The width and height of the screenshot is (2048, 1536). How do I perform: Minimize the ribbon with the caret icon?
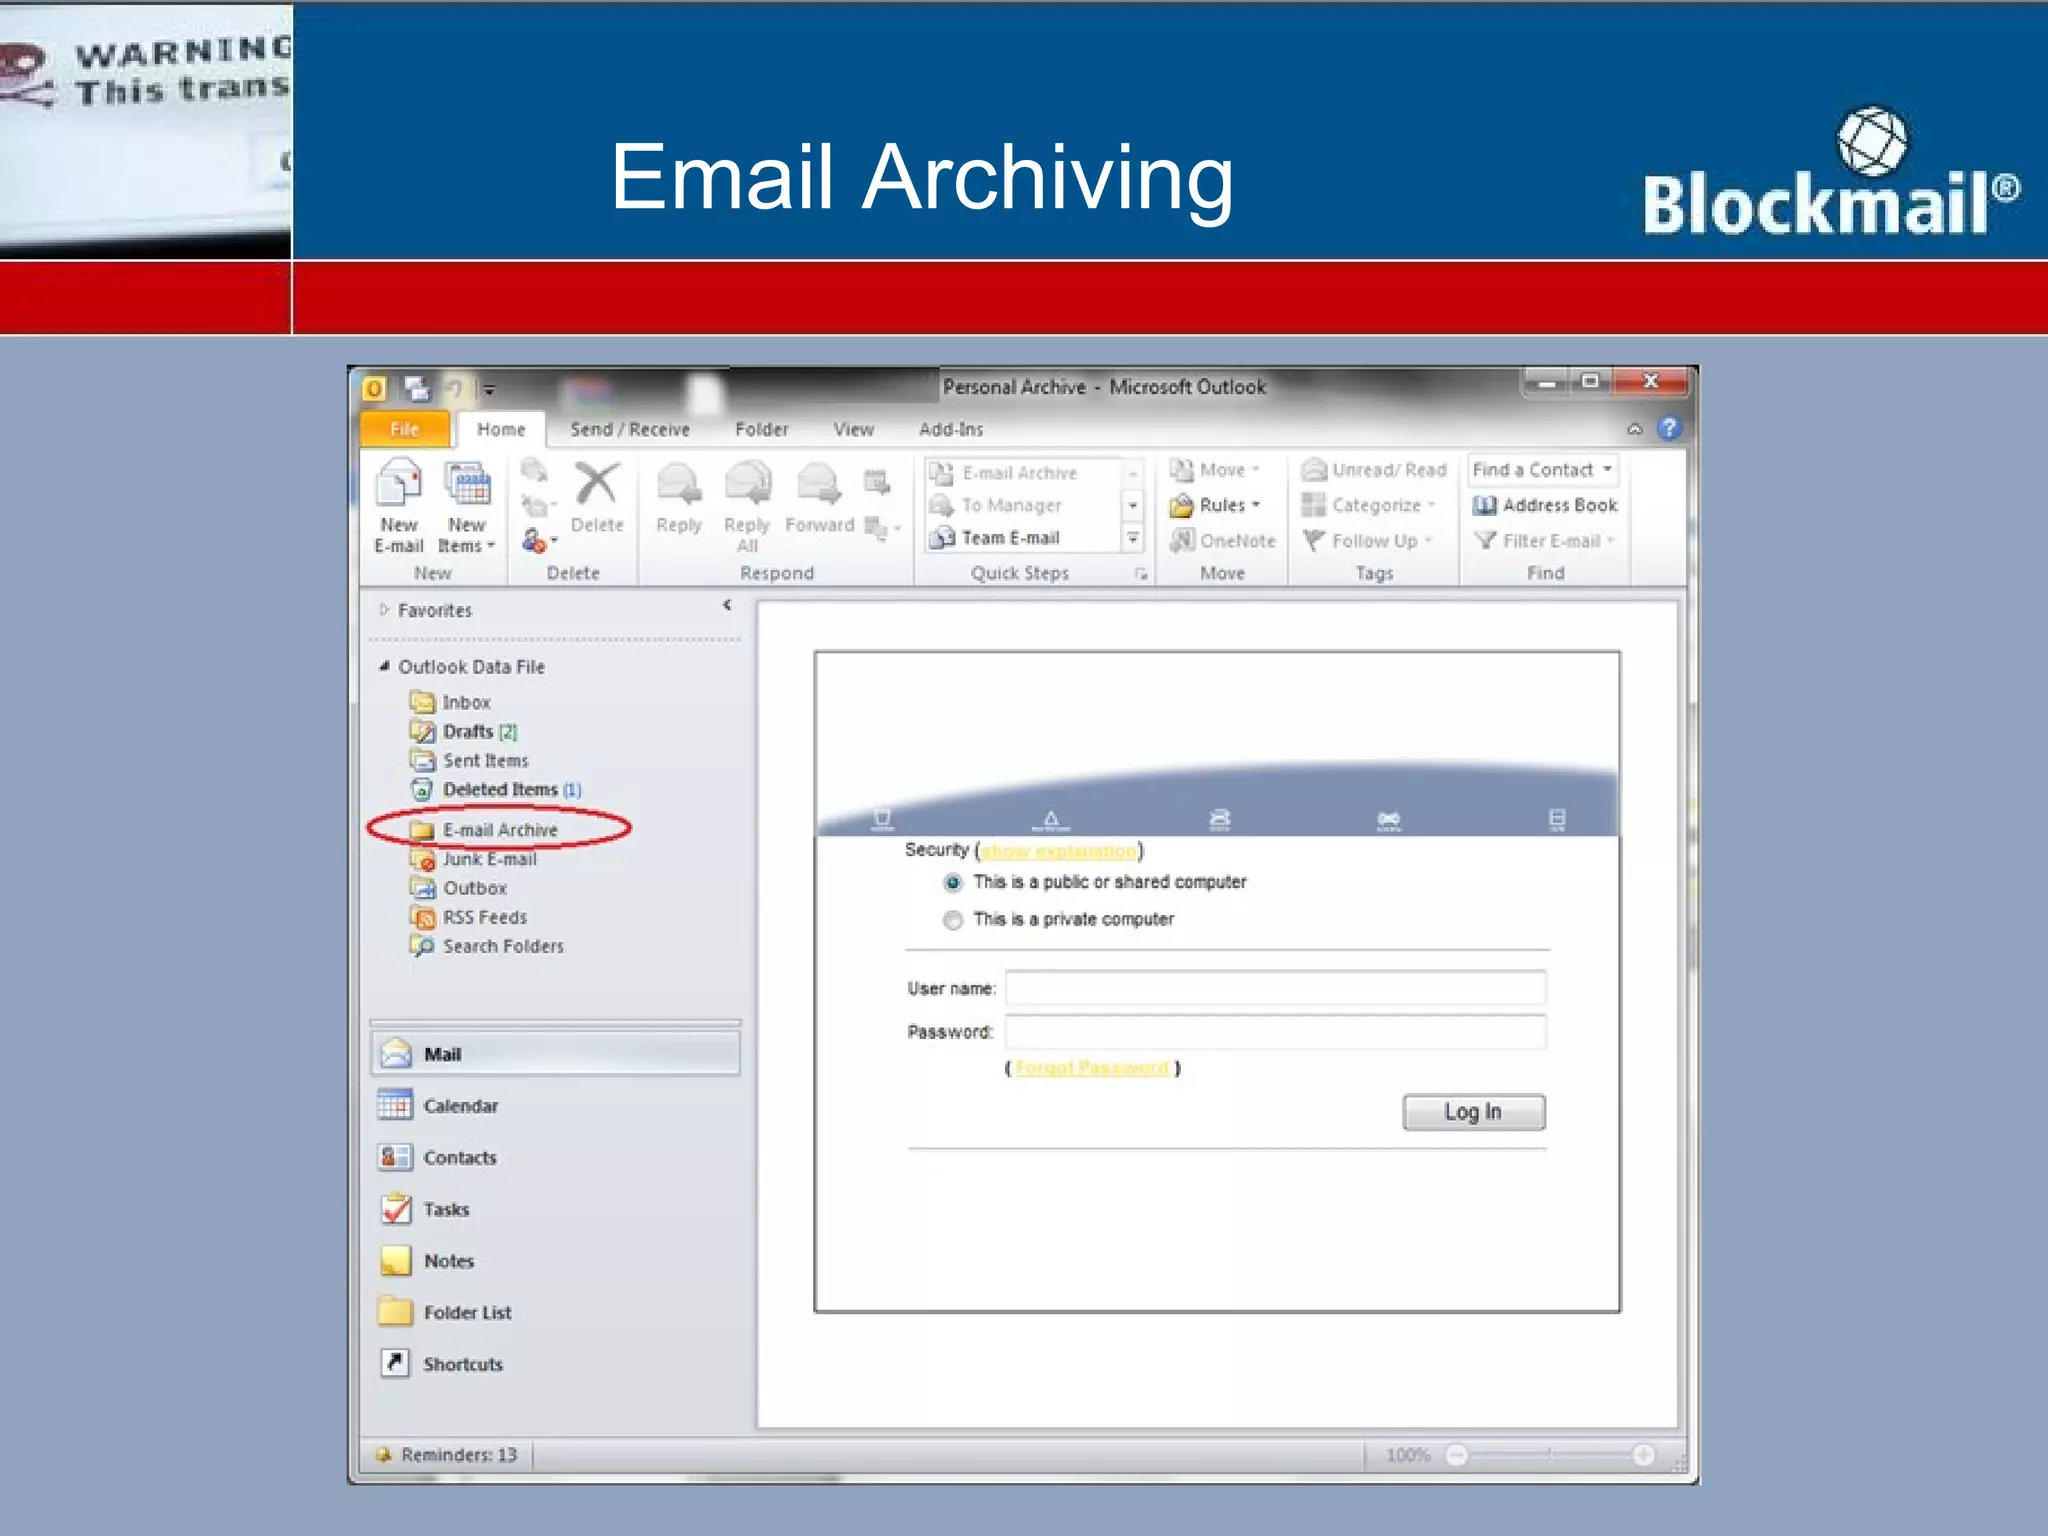point(1635,429)
